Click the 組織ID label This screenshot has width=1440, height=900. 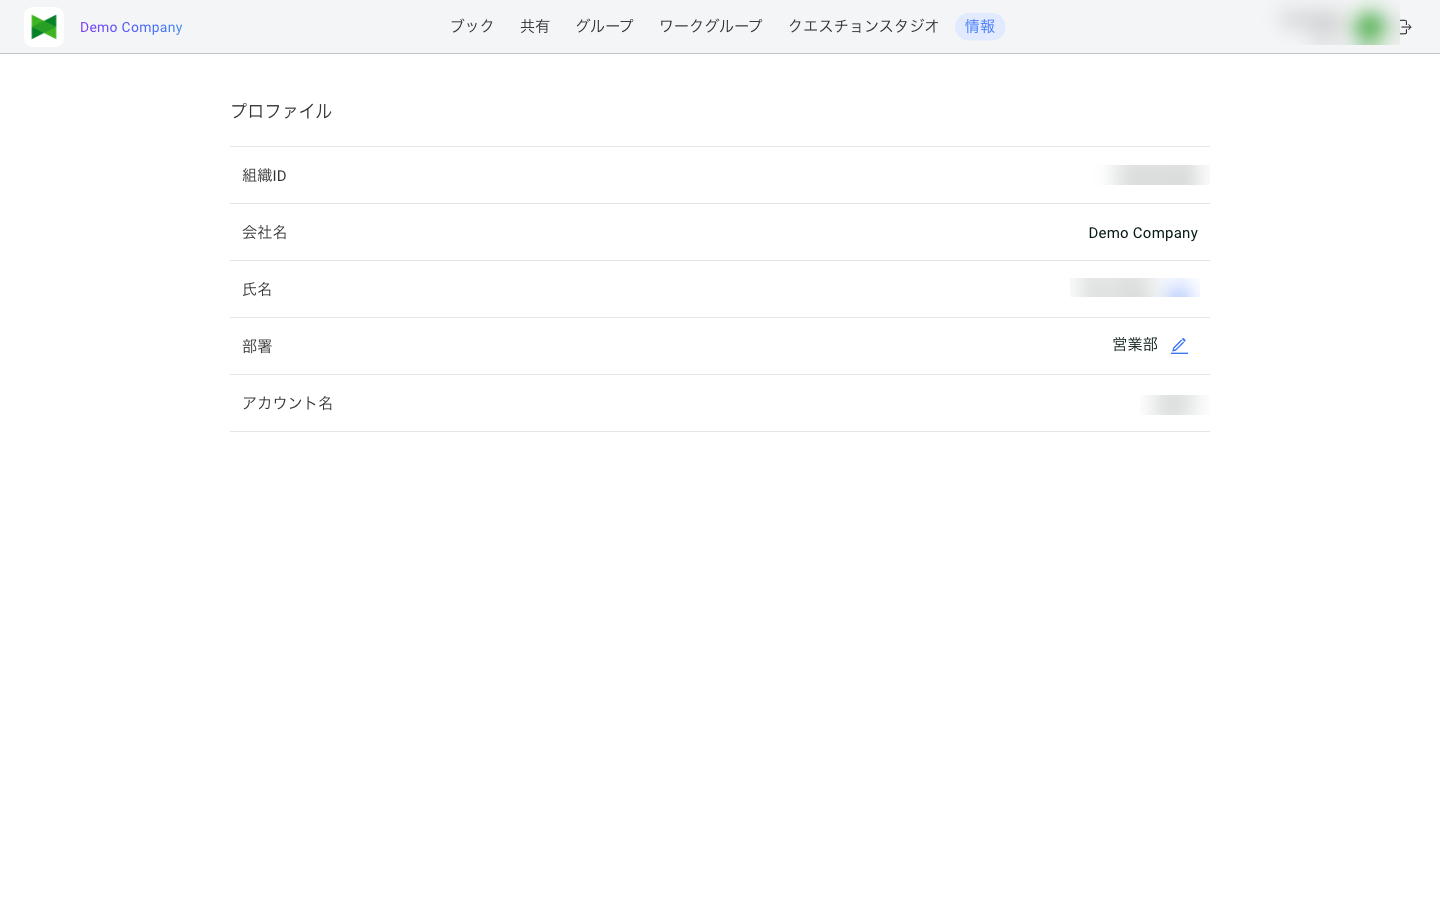pos(264,175)
